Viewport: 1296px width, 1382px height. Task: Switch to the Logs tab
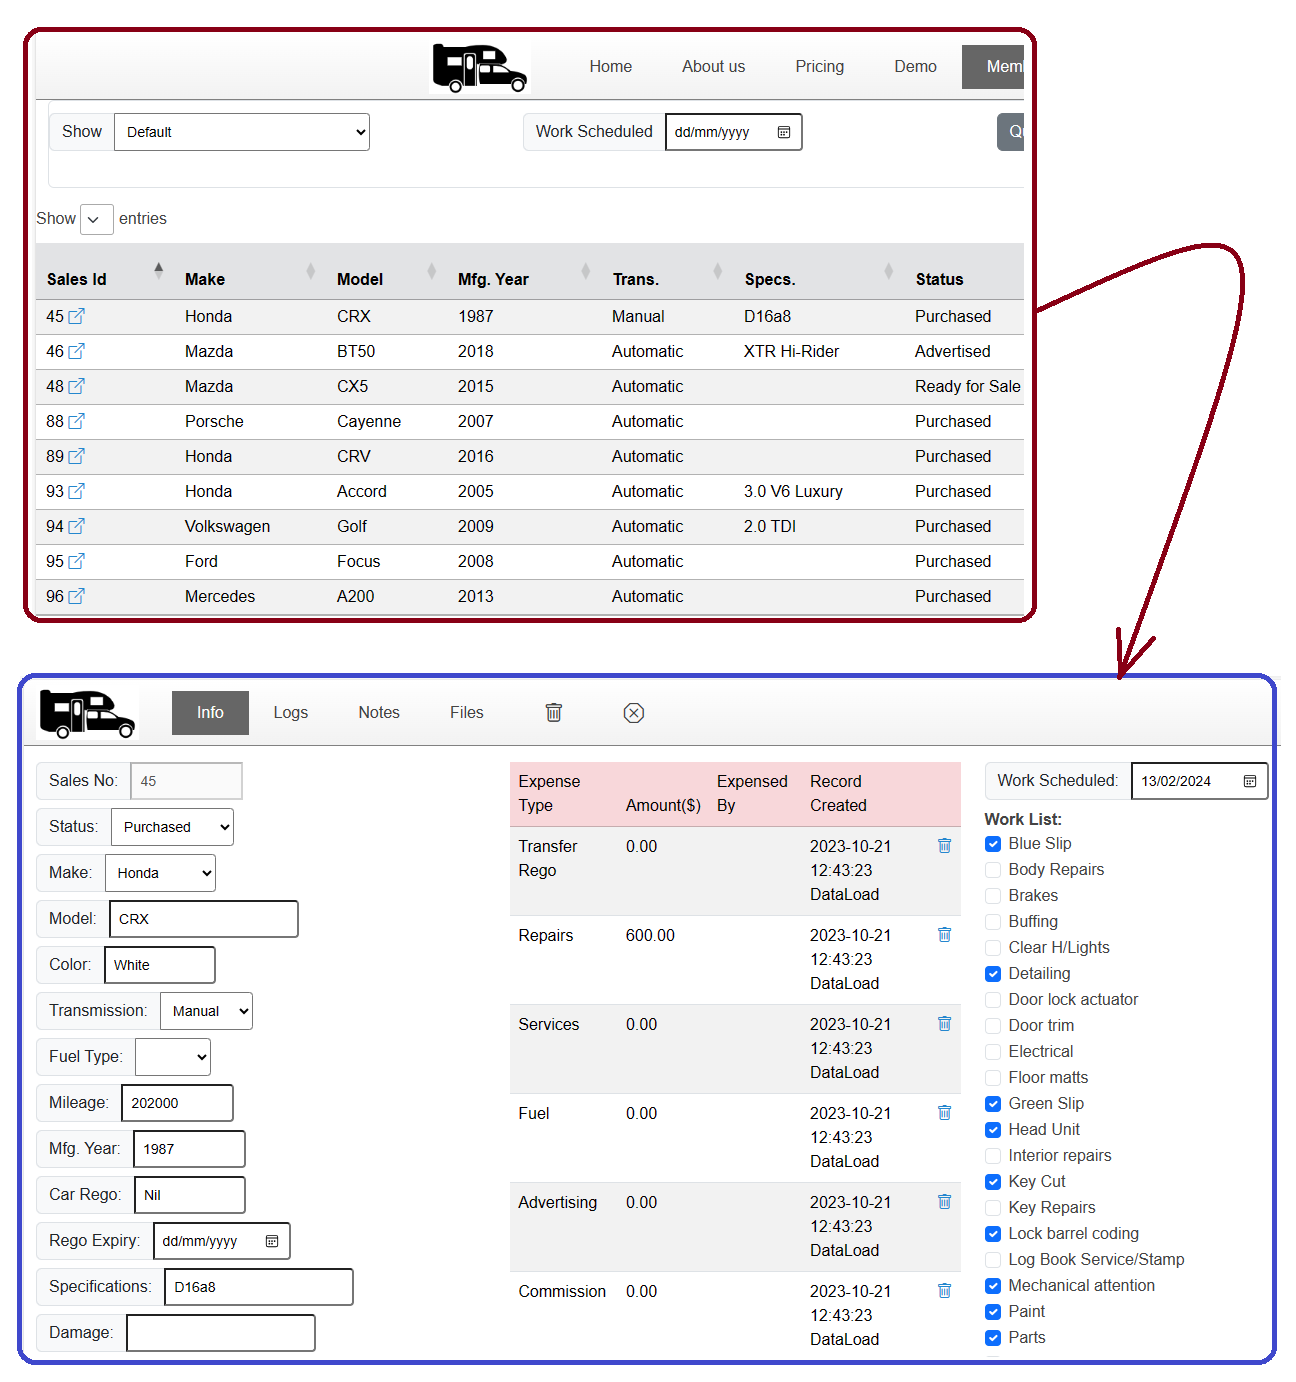(x=290, y=712)
